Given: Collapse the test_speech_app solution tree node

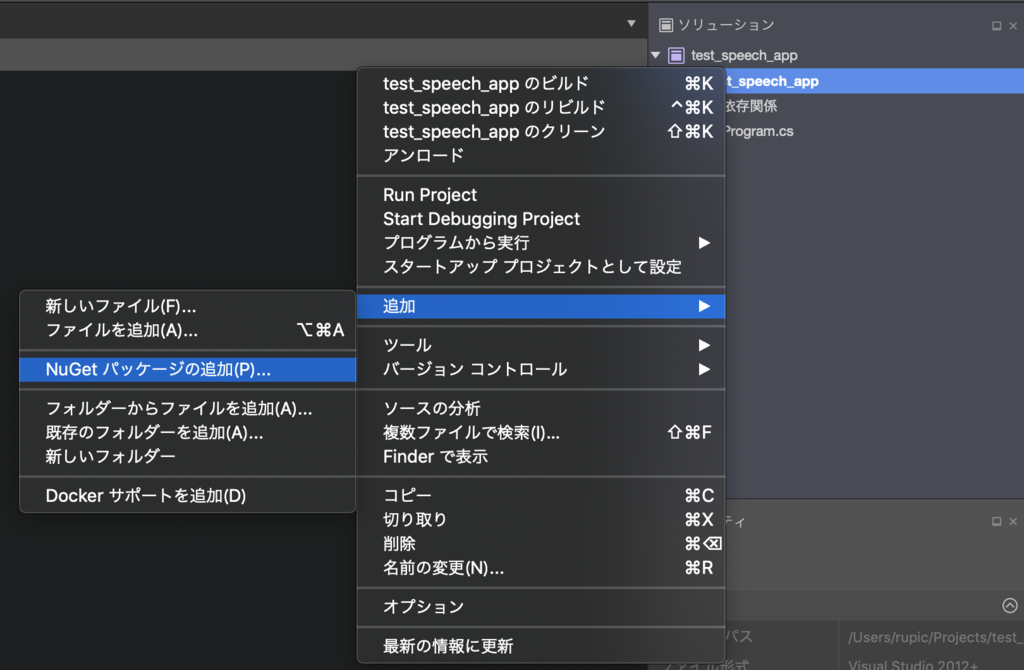Looking at the screenshot, I should click(x=655, y=55).
